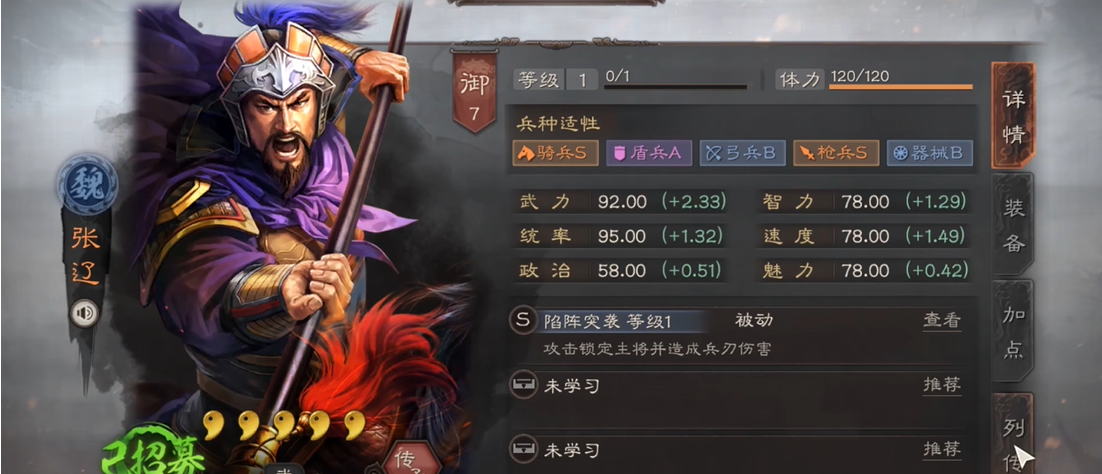This screenshot has height=474, width=1102.
Task: Click the 传 hexagon badge on portrait
Action: click(411, 459)
